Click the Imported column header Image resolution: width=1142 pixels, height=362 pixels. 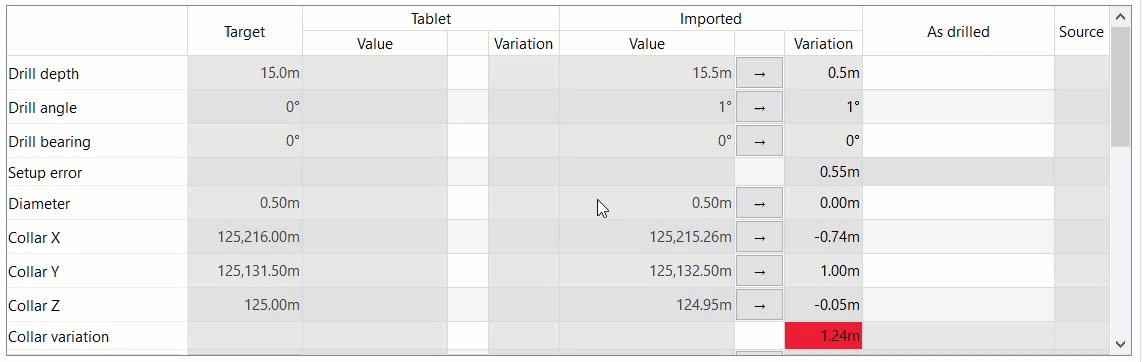[711, 19]
